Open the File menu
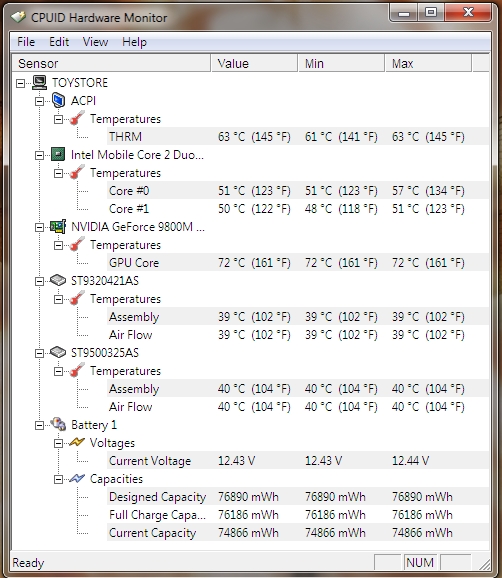Viewport: 502px width, 578px height. coord(26,42)
